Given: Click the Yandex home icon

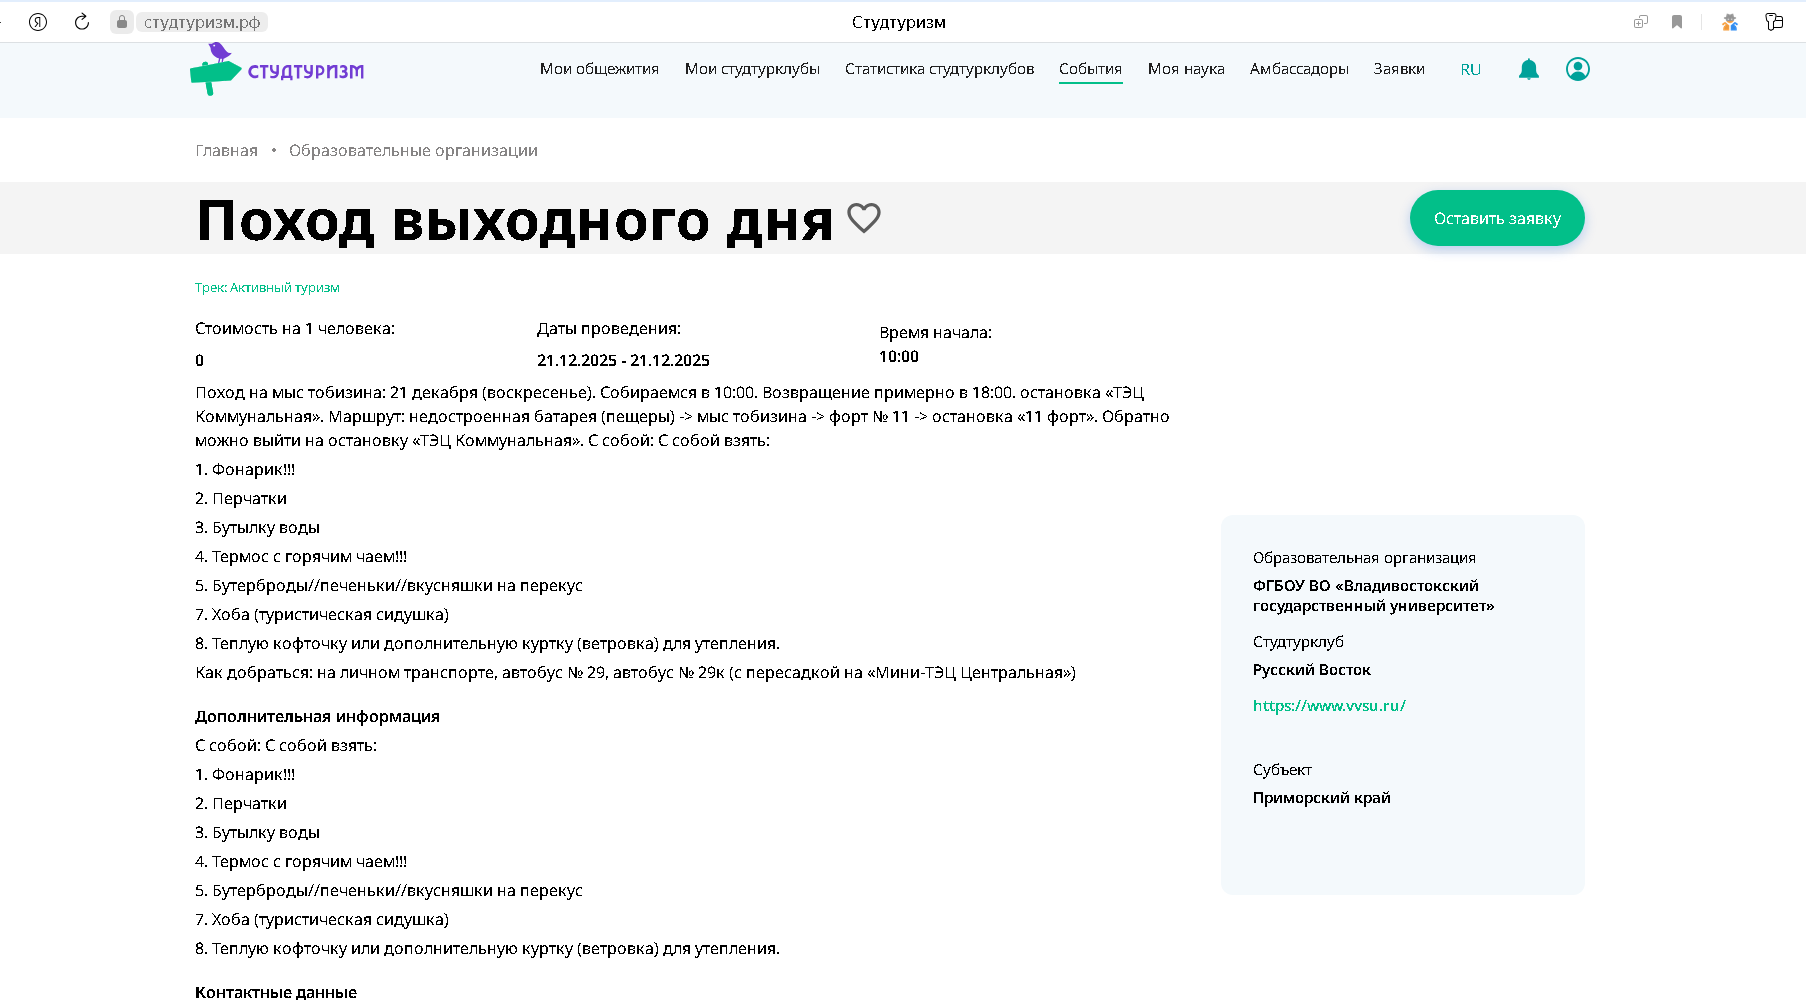Looking at the screenshot, I should tap(38, 22).
